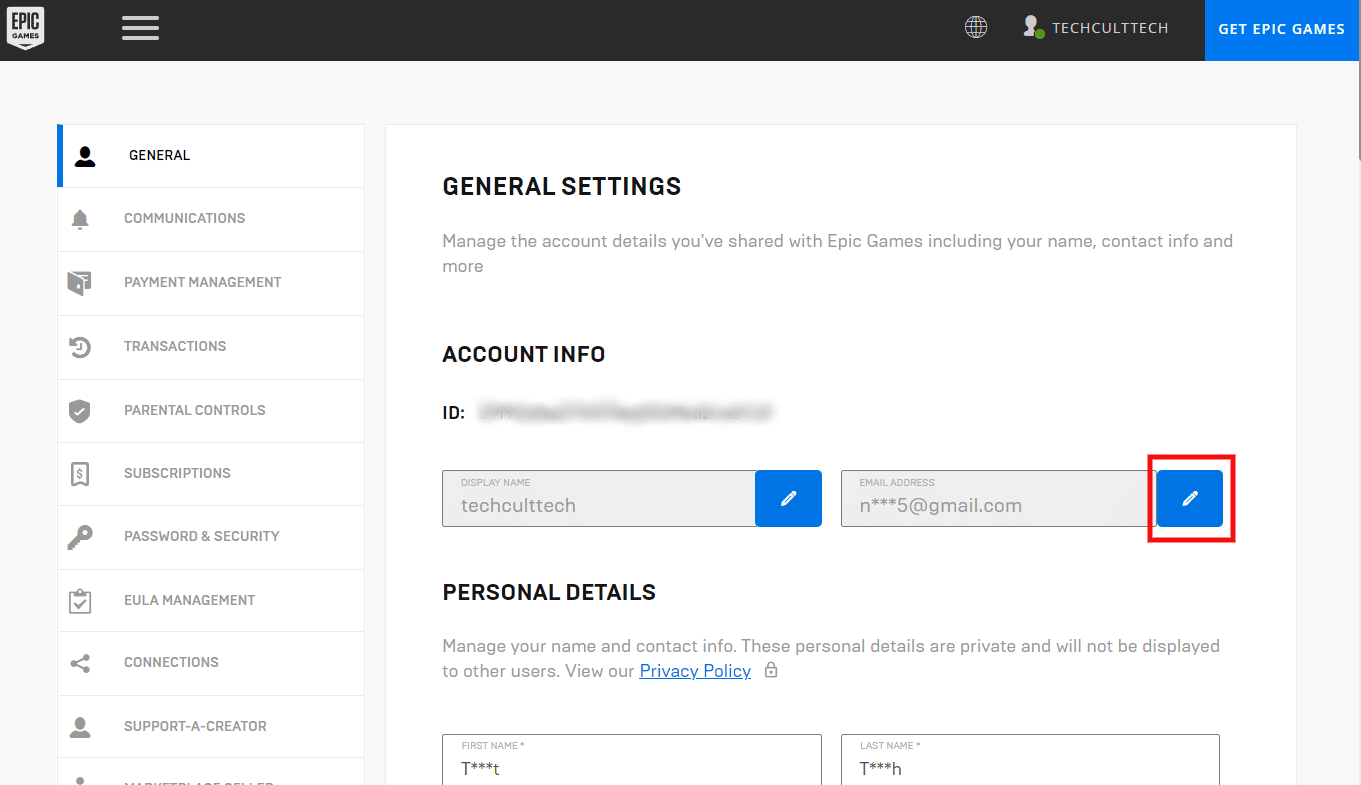1361x785 pixels.
Task: Open the PASSWORD & SECURITY tab
Action: click(x=211, y=537)
